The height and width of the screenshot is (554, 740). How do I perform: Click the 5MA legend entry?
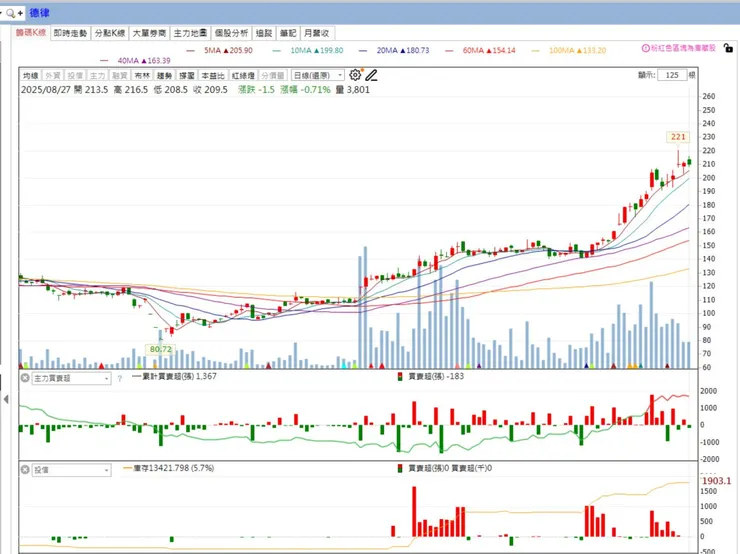(219, 50)
